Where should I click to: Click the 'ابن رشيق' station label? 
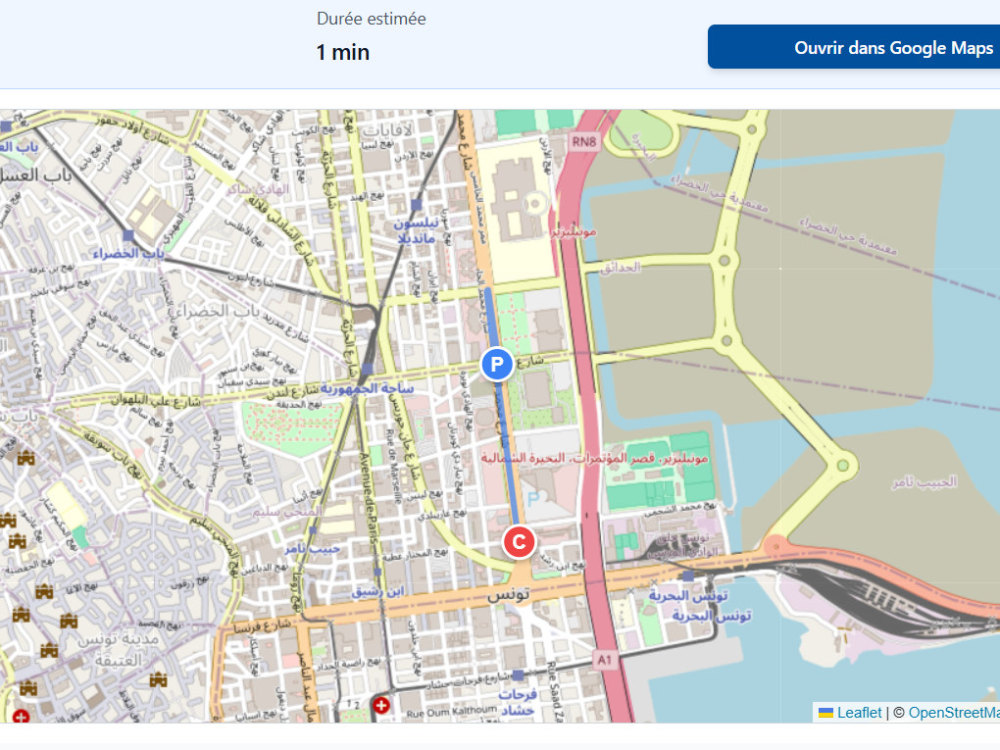[x=378, y=591]
